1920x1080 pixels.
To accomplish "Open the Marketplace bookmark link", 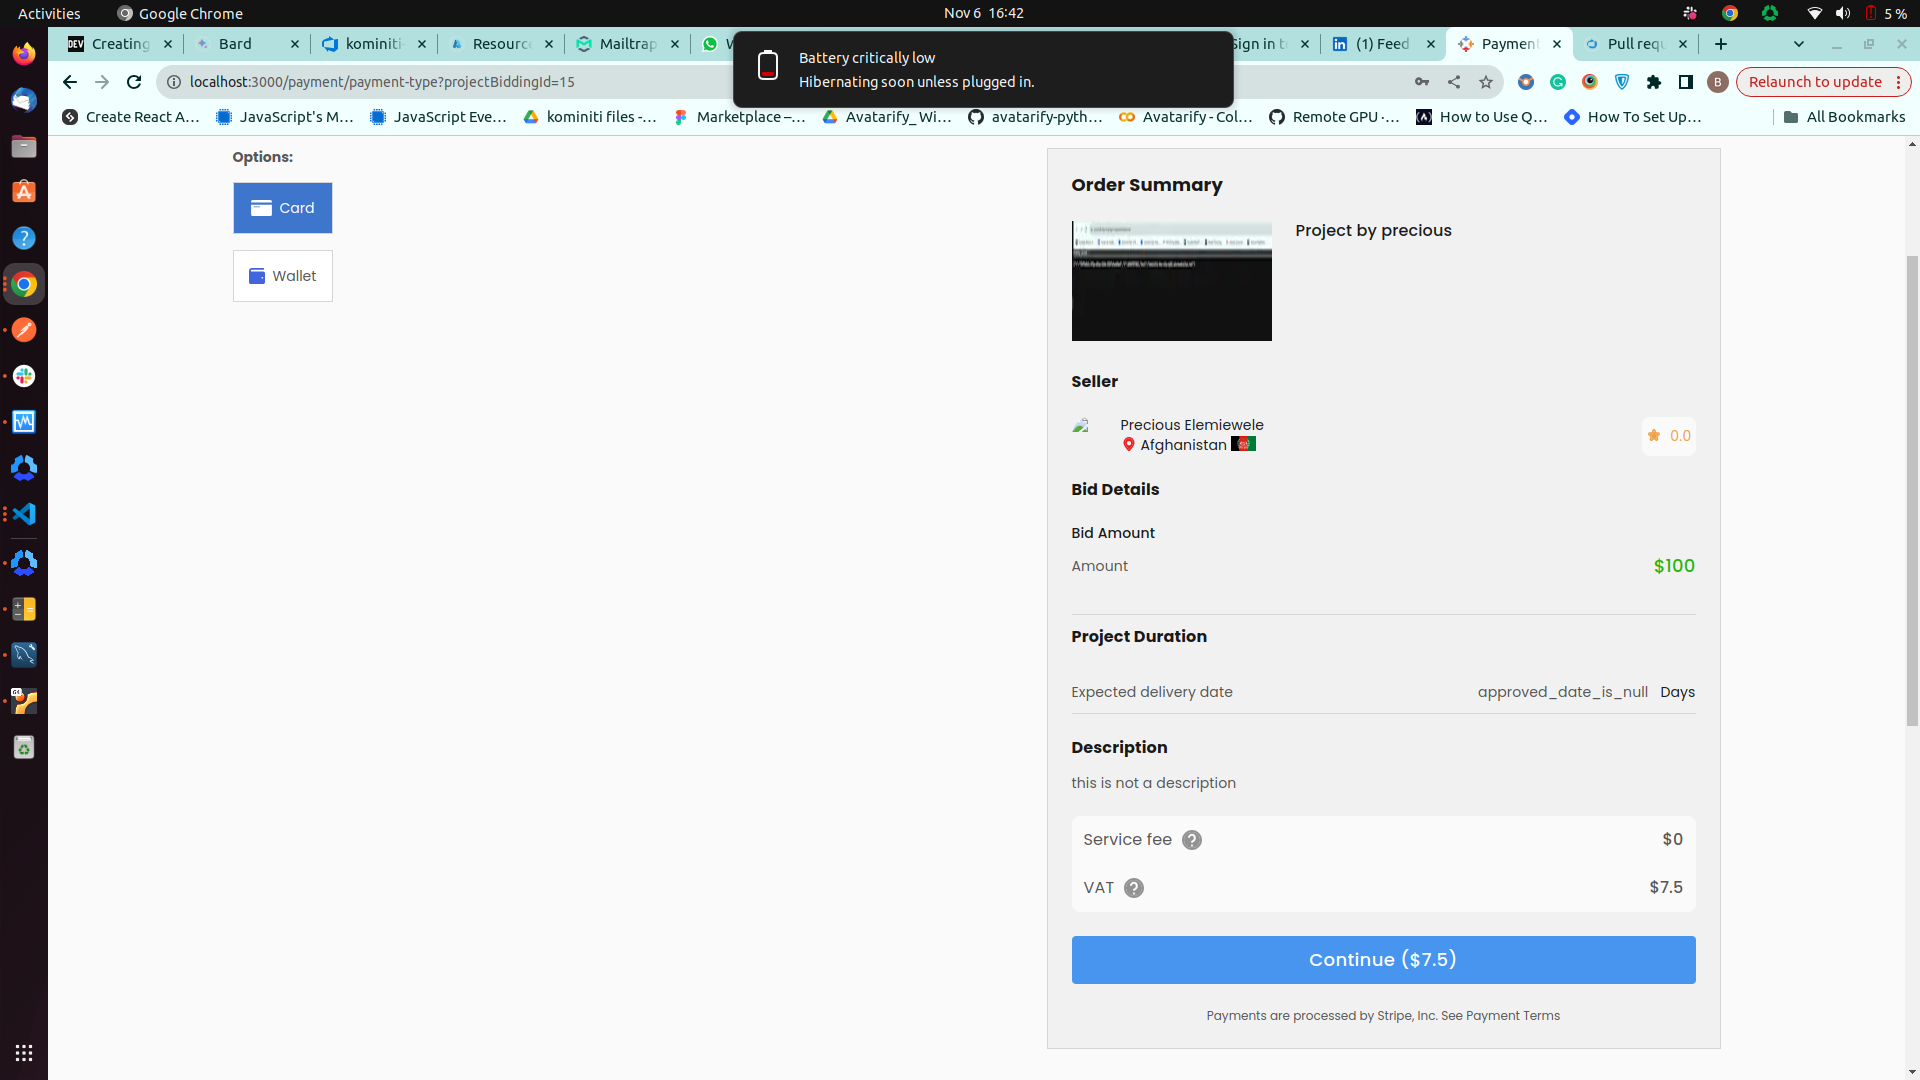I will 740,117.
